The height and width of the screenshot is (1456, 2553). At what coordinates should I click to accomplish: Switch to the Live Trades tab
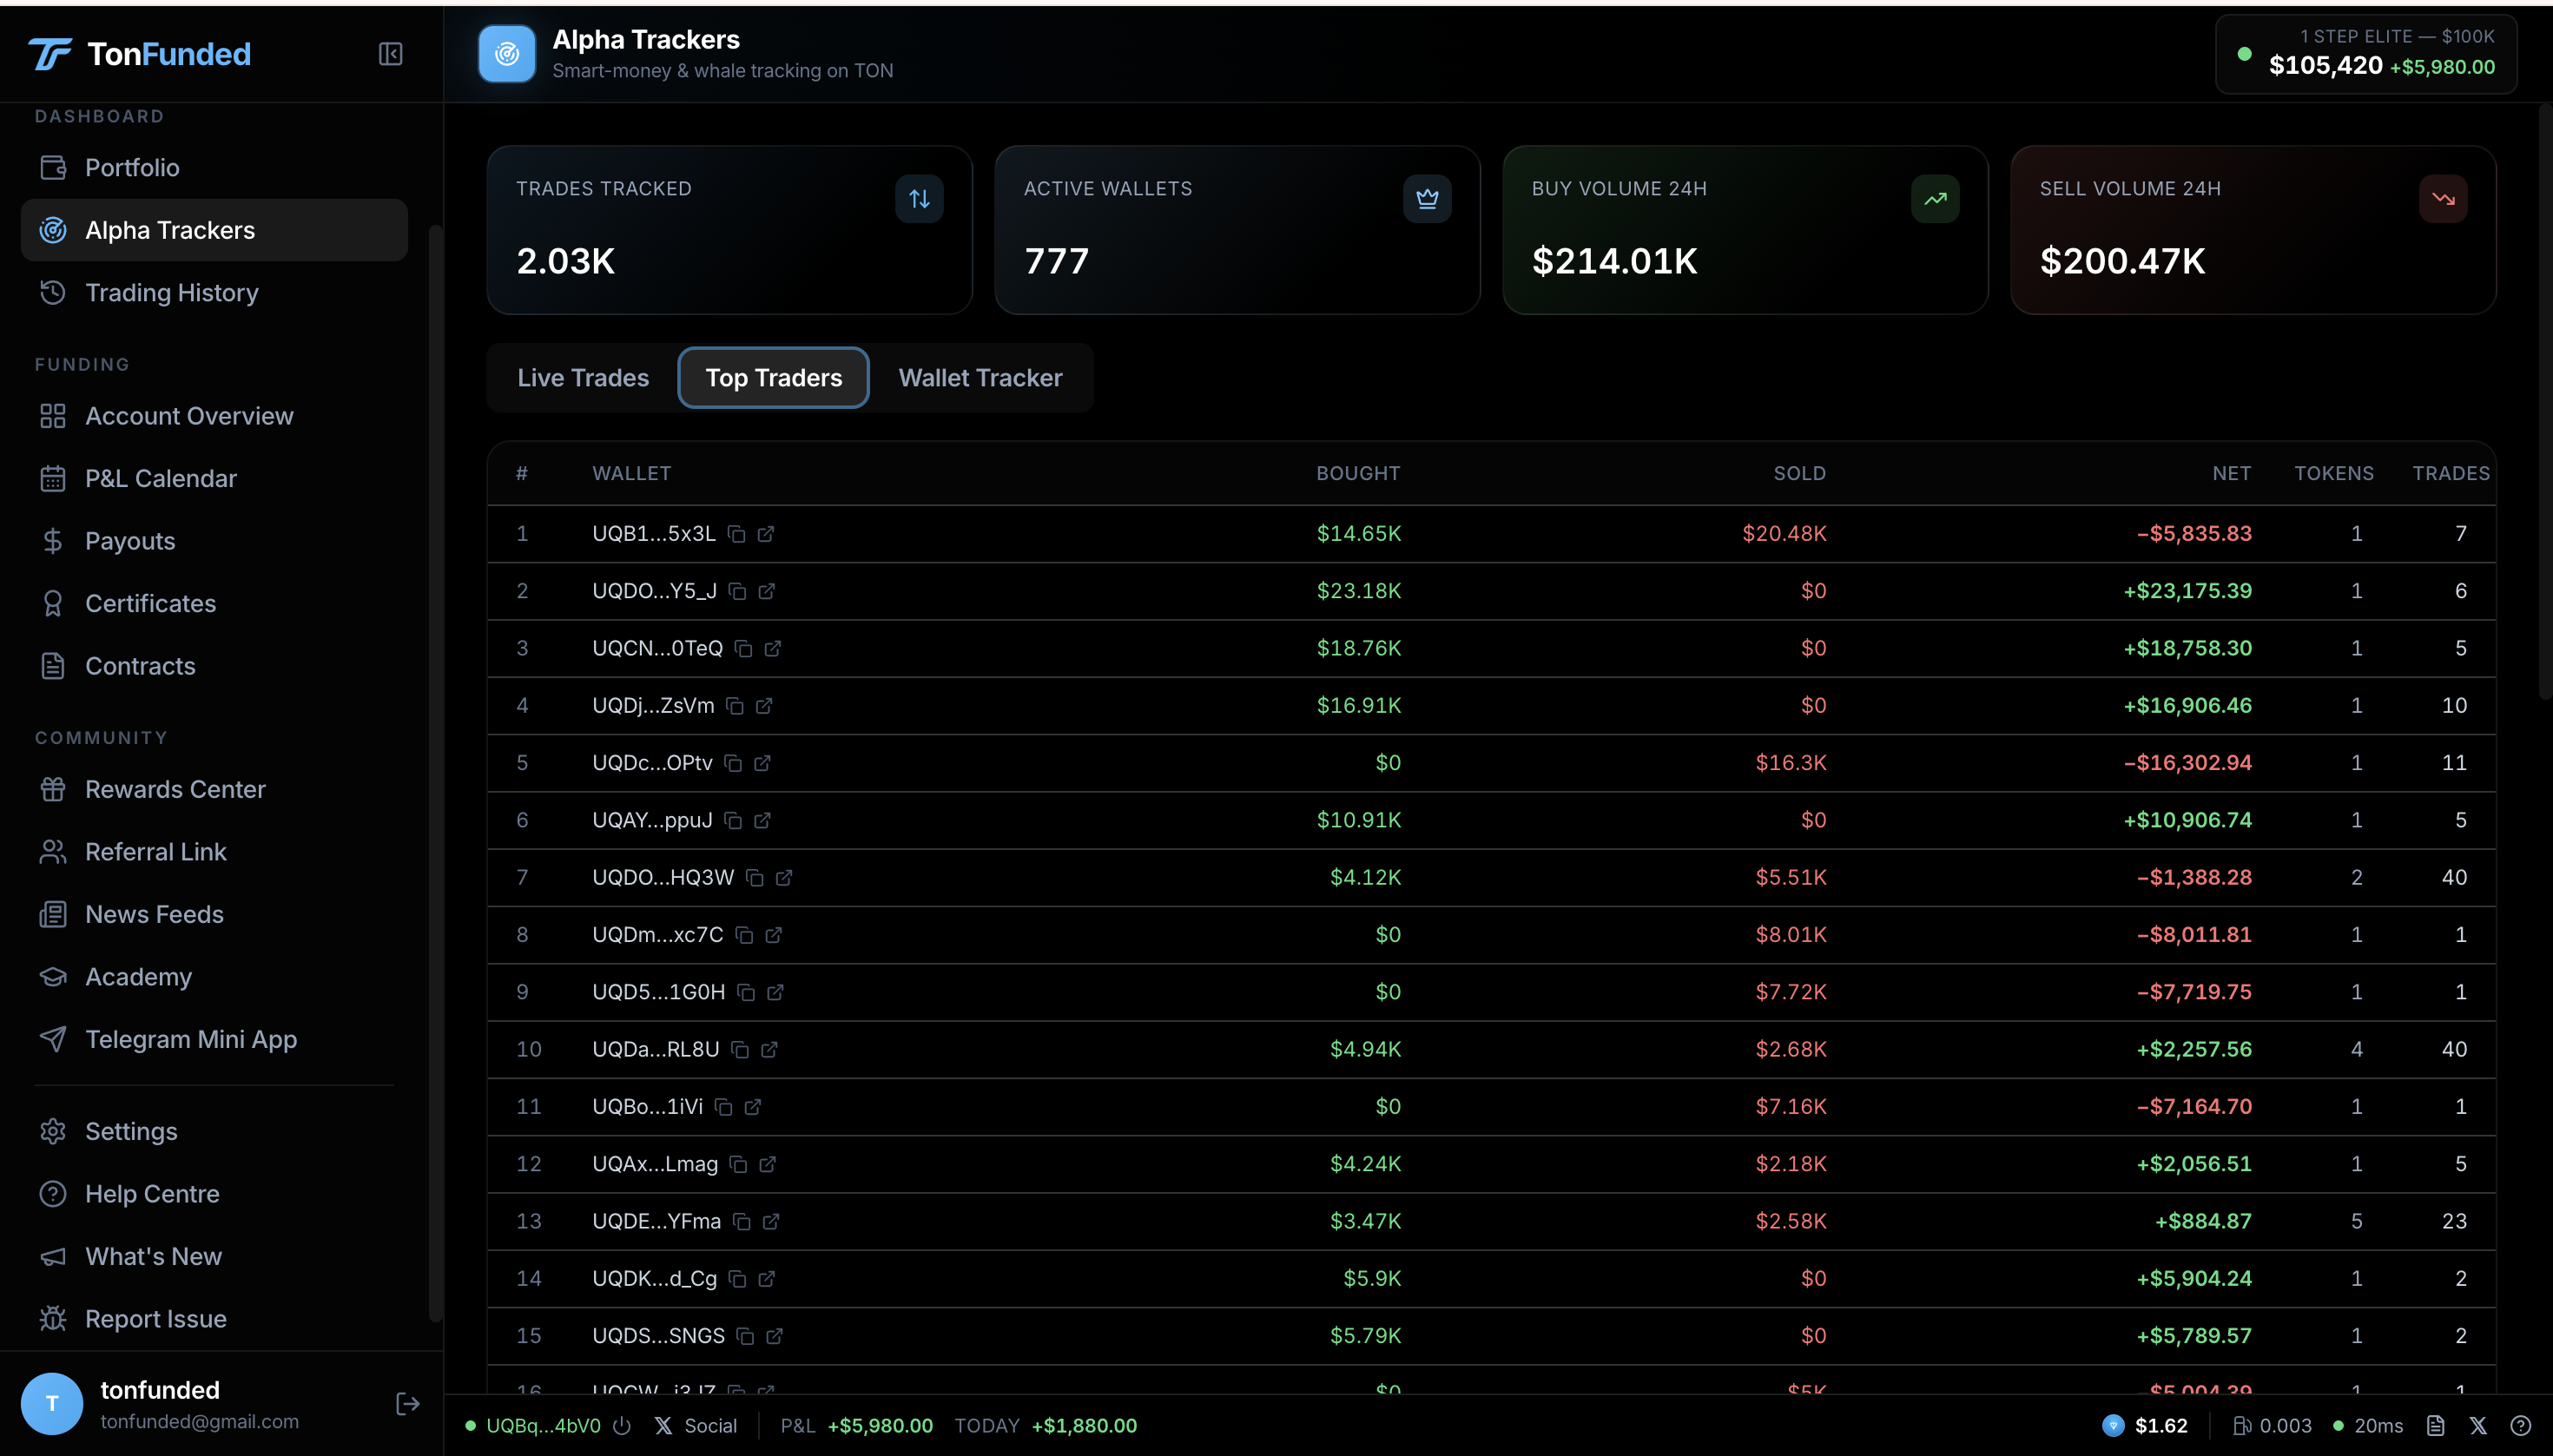point(583,378)
